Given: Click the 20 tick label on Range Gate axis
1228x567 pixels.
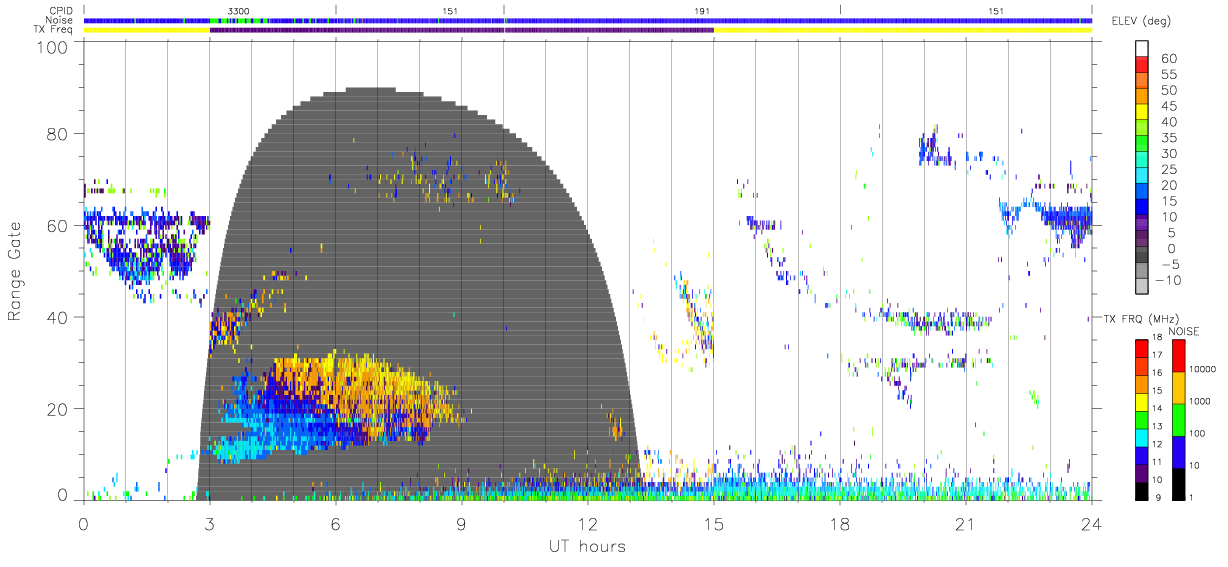Looking at the screenshot, I should click(56, 408).
